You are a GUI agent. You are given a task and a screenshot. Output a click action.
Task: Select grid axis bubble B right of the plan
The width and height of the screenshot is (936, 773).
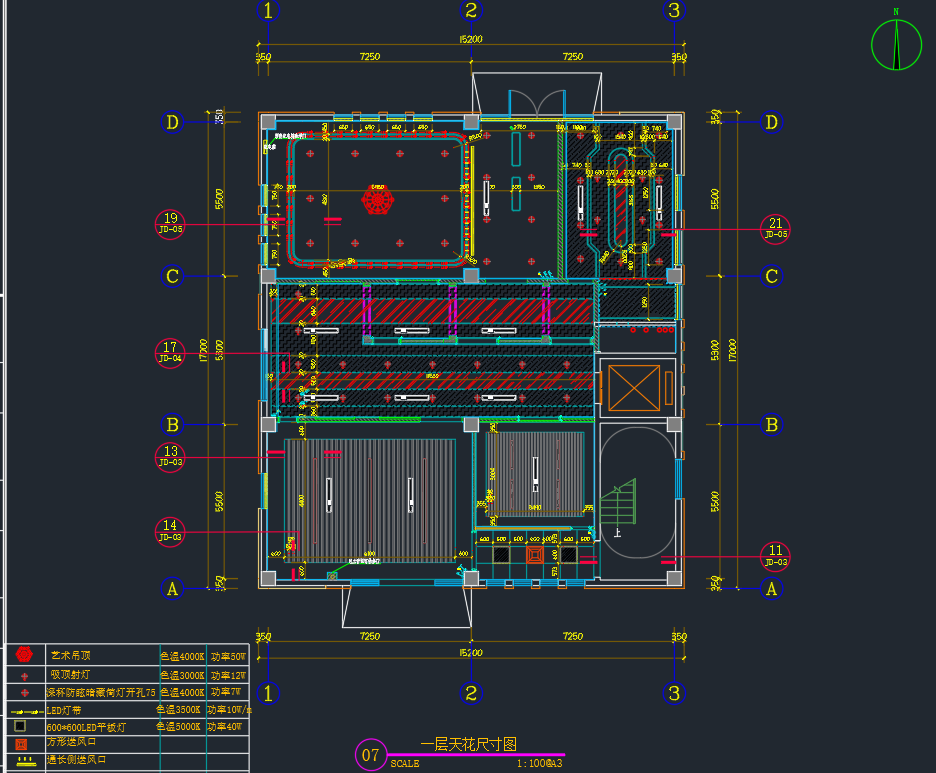(x=771, y=424)
